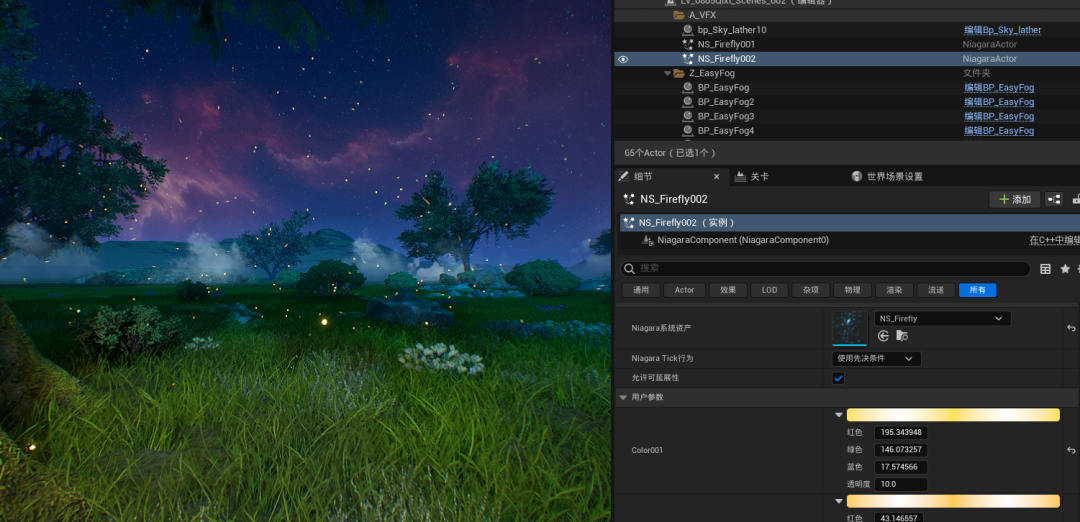The image size is (1080, 522).
Task: Filter details by 流送
Action: coord(935,291)
